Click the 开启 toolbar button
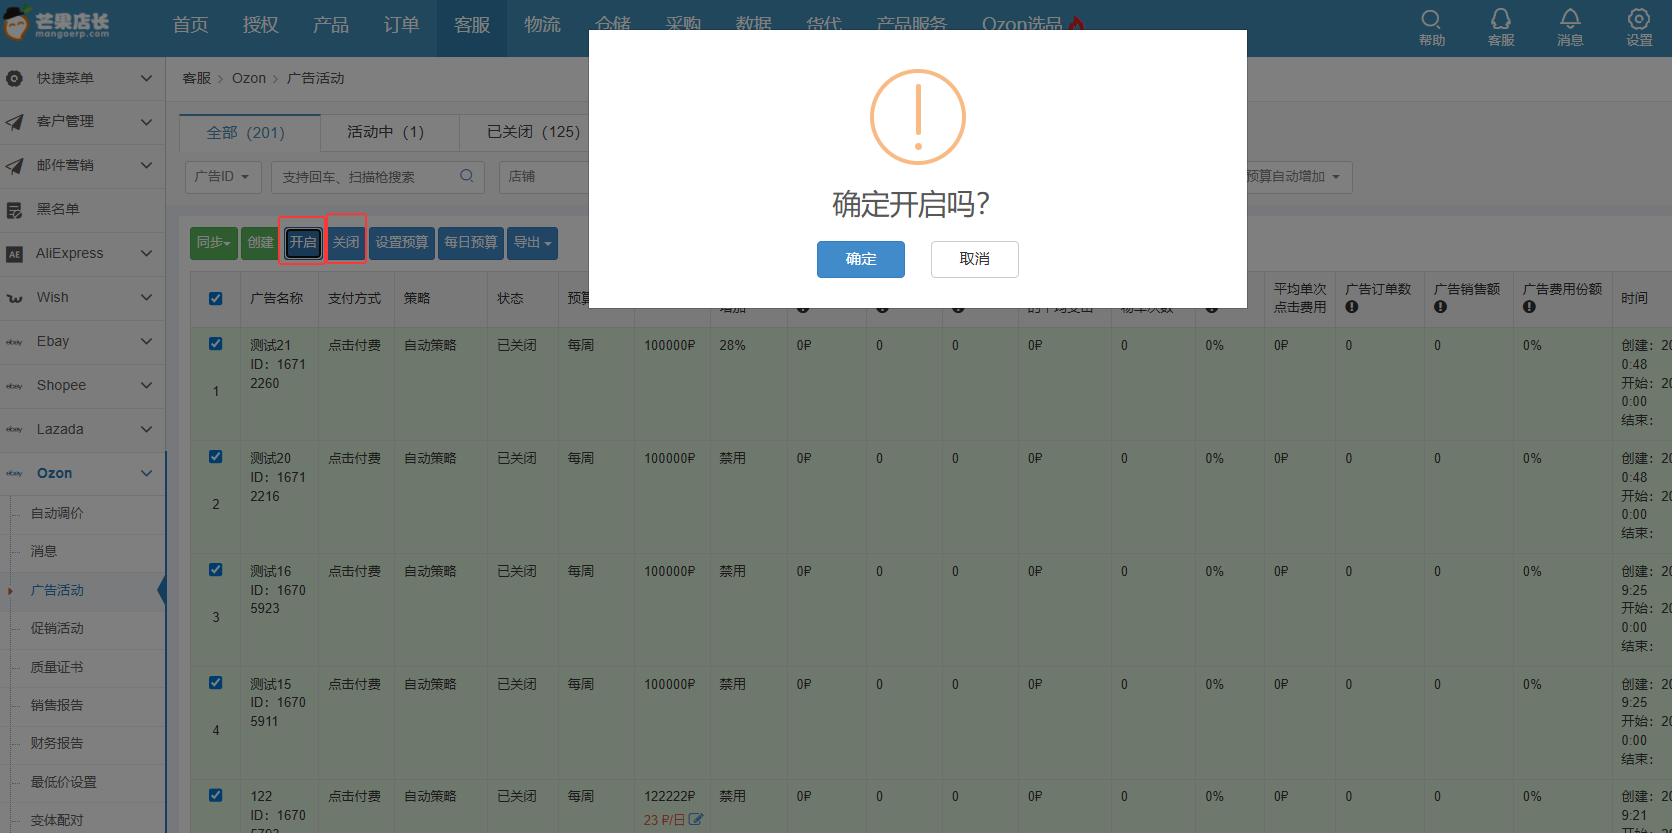Screen dimensions: 1672x833 tap(302, 243)
